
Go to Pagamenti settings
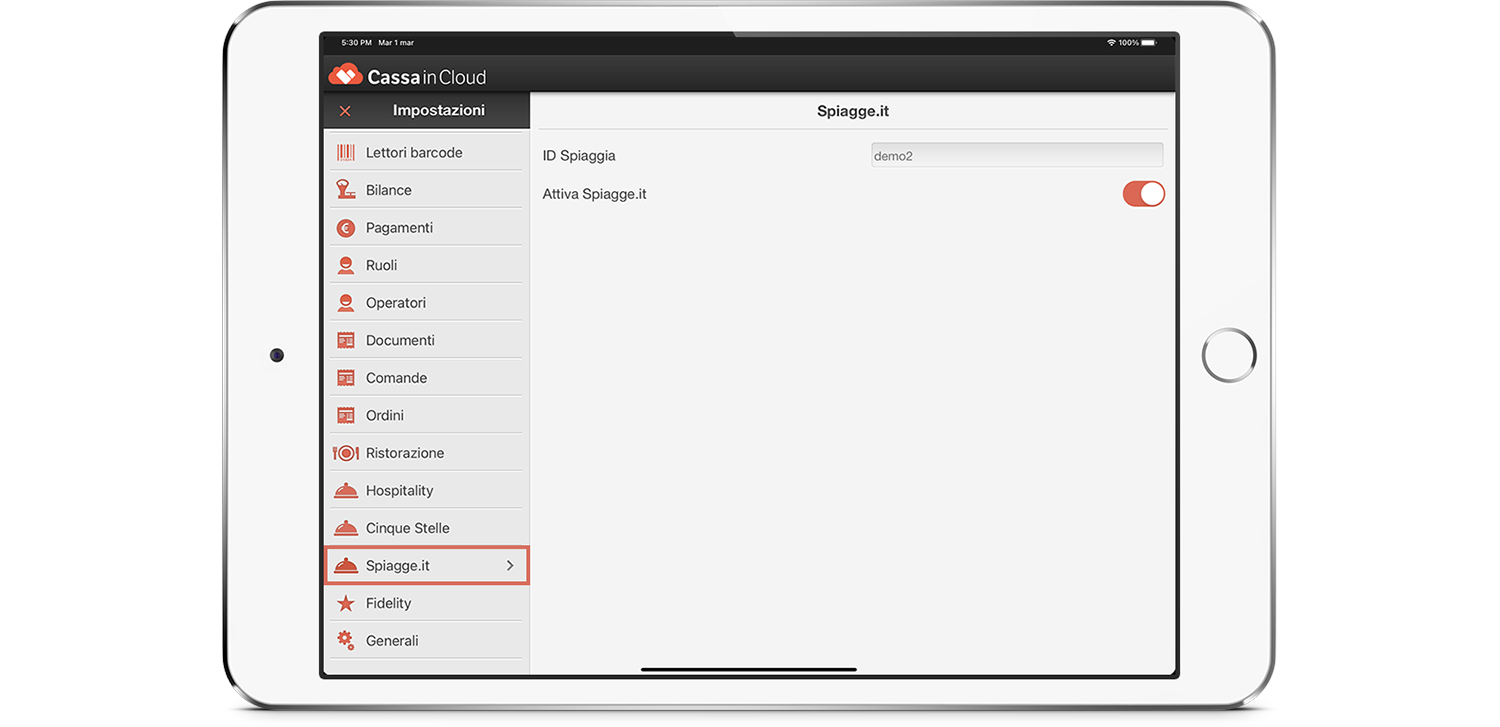tap(426, 228)
